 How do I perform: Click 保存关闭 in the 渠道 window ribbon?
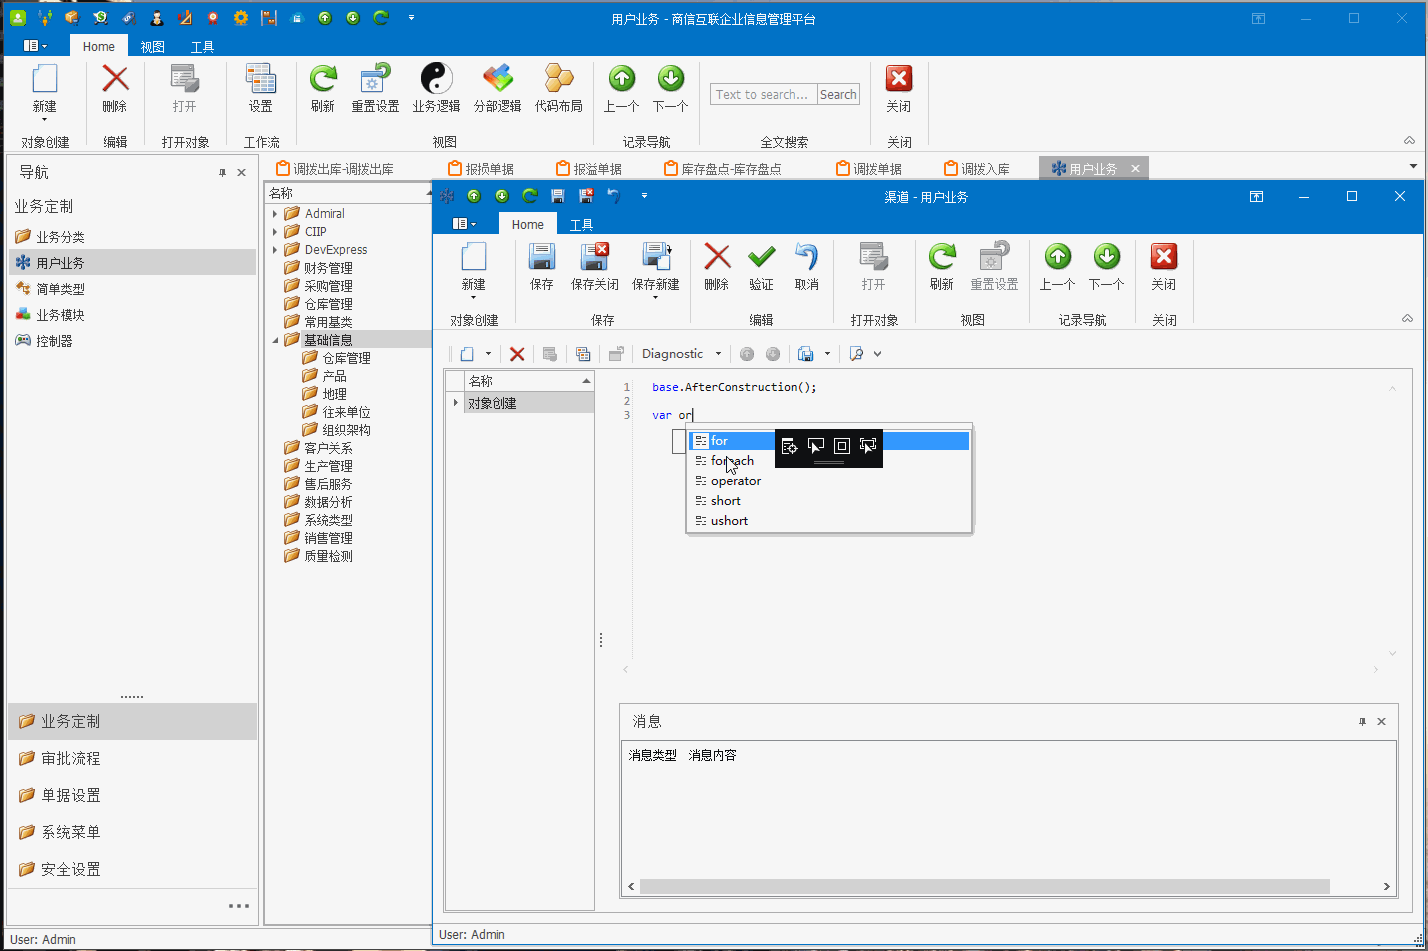[595, 266]
